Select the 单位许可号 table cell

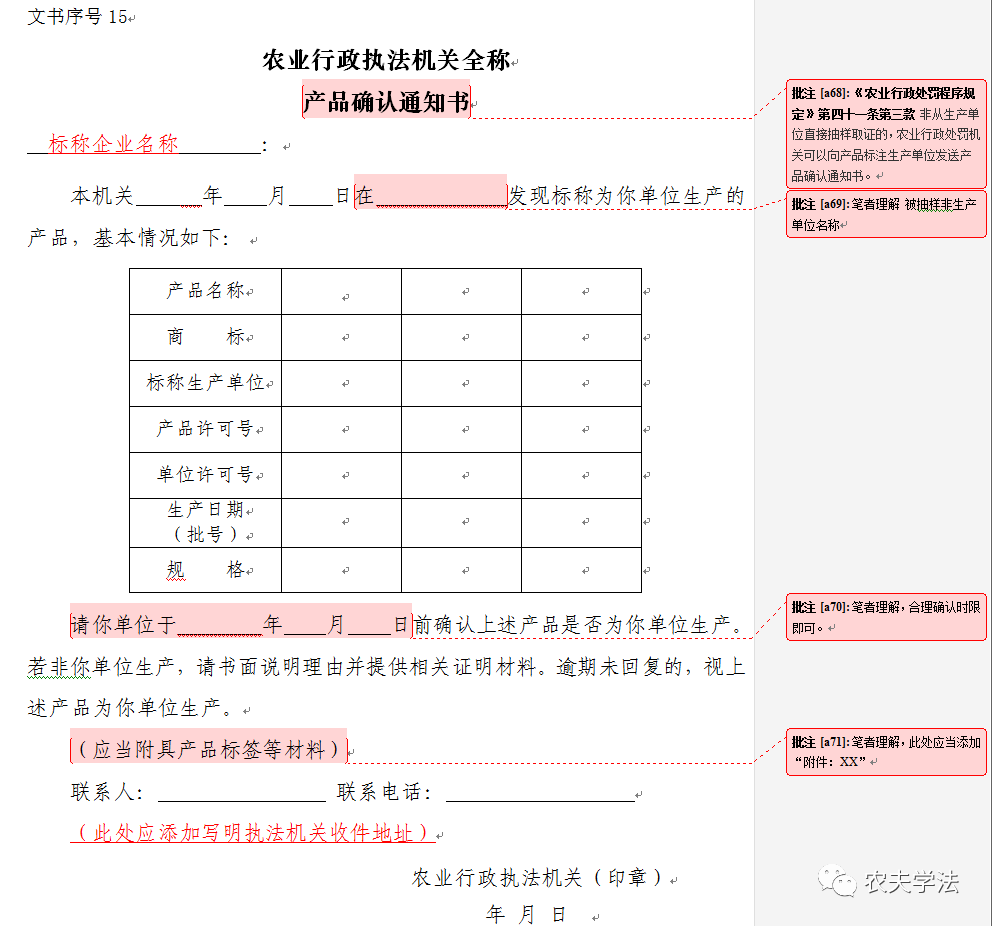pos(205,475)
